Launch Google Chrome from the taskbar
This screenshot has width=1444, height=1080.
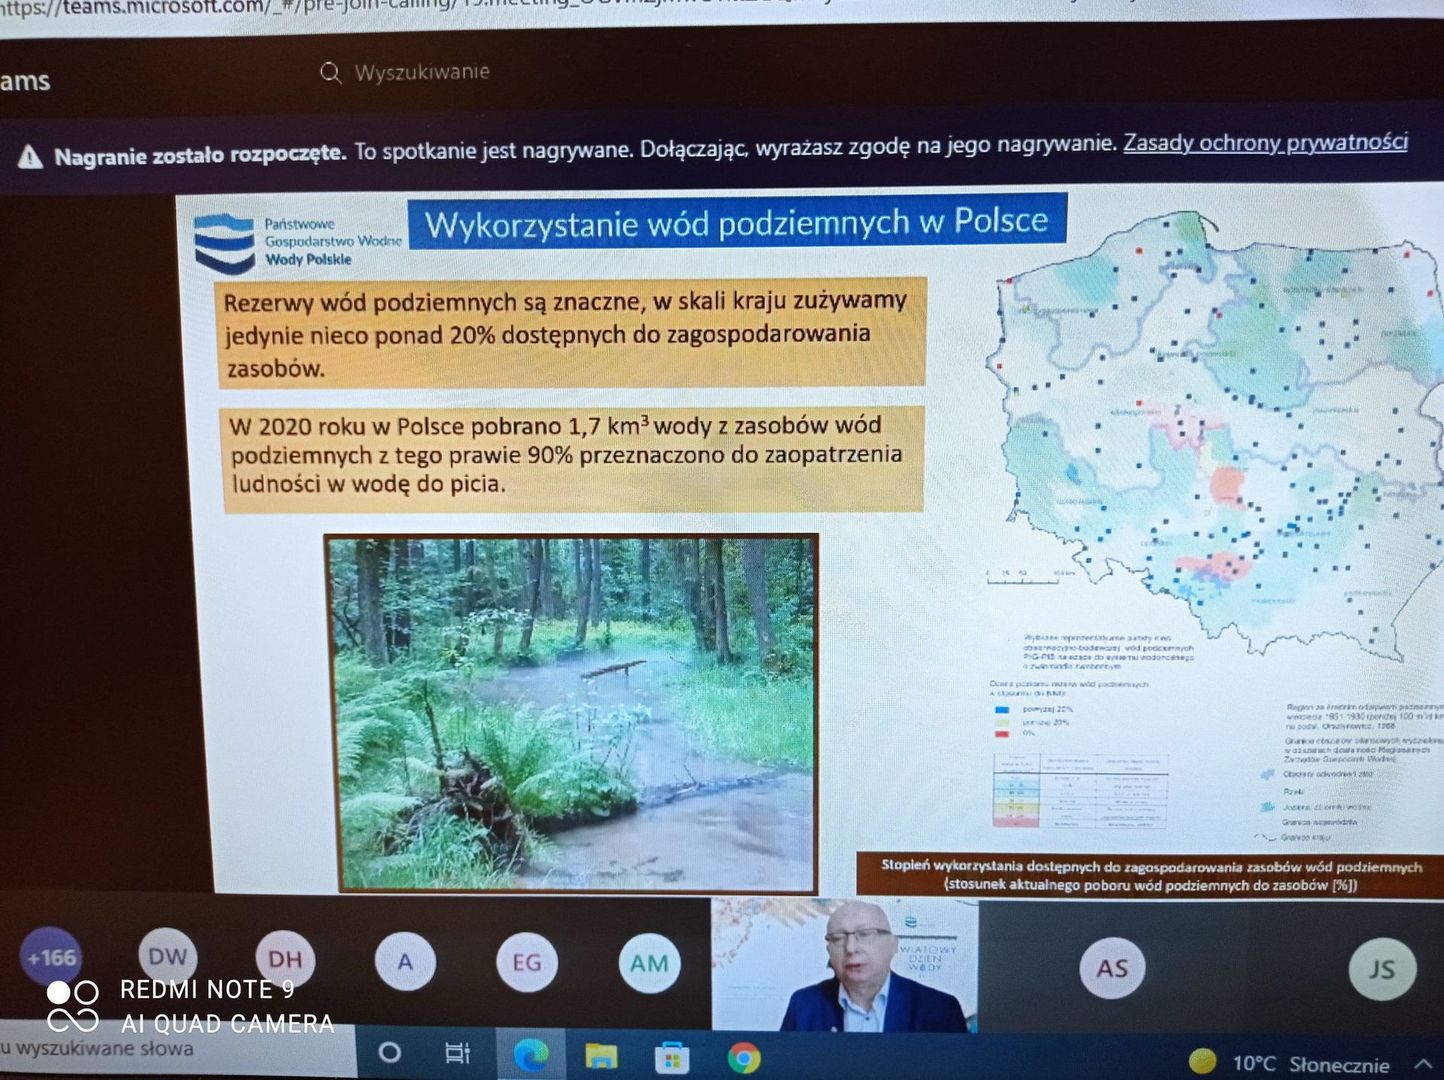click(743, 1057)
